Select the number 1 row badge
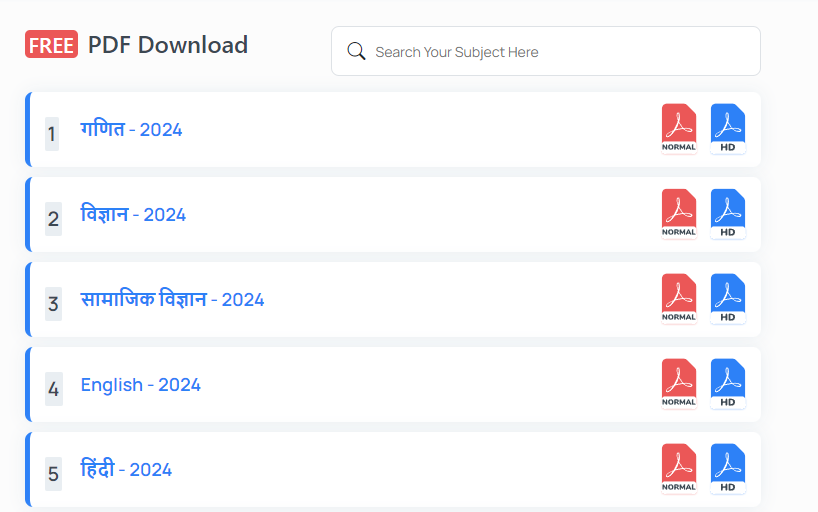The height and width of the screenshot is (512, 818). [x=53, y=133]
